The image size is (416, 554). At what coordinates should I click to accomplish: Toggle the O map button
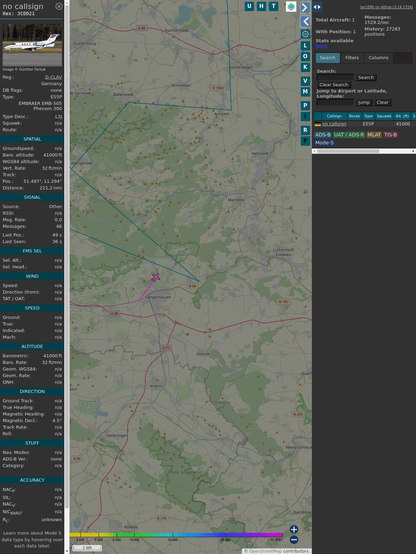(x=305, y=56)
